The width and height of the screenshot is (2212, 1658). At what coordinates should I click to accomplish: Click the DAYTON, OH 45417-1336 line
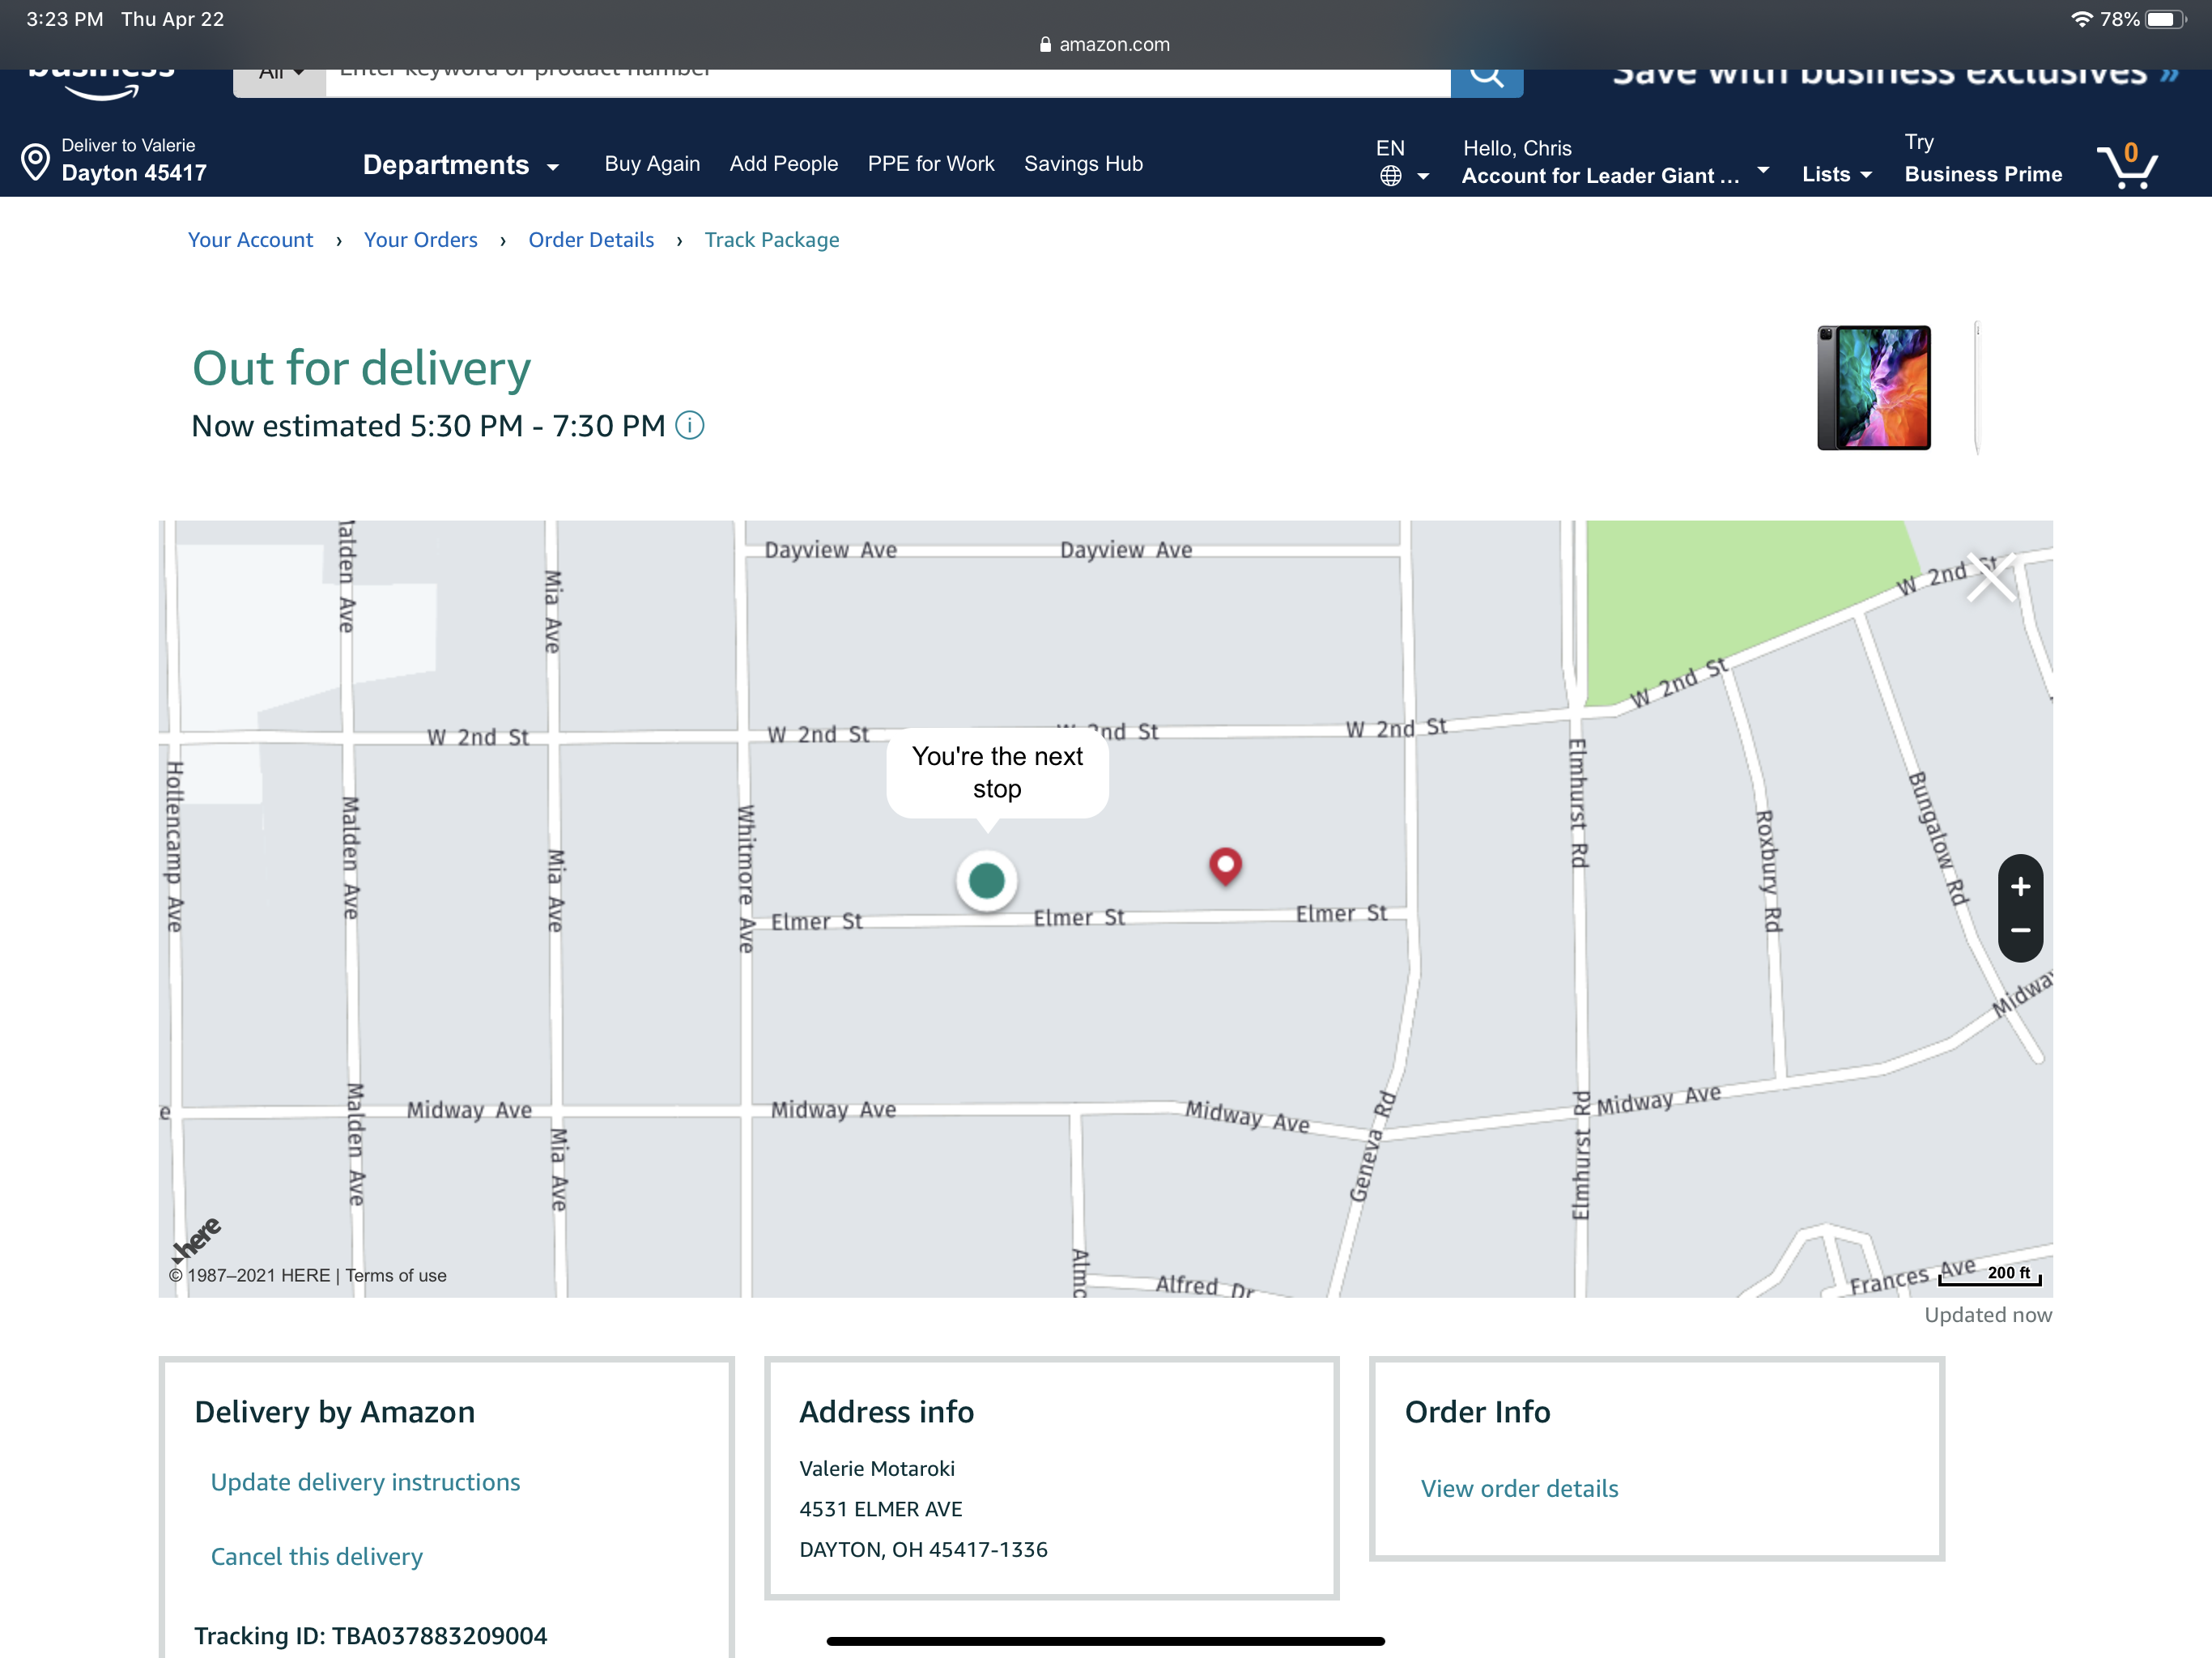(923, 1549)
